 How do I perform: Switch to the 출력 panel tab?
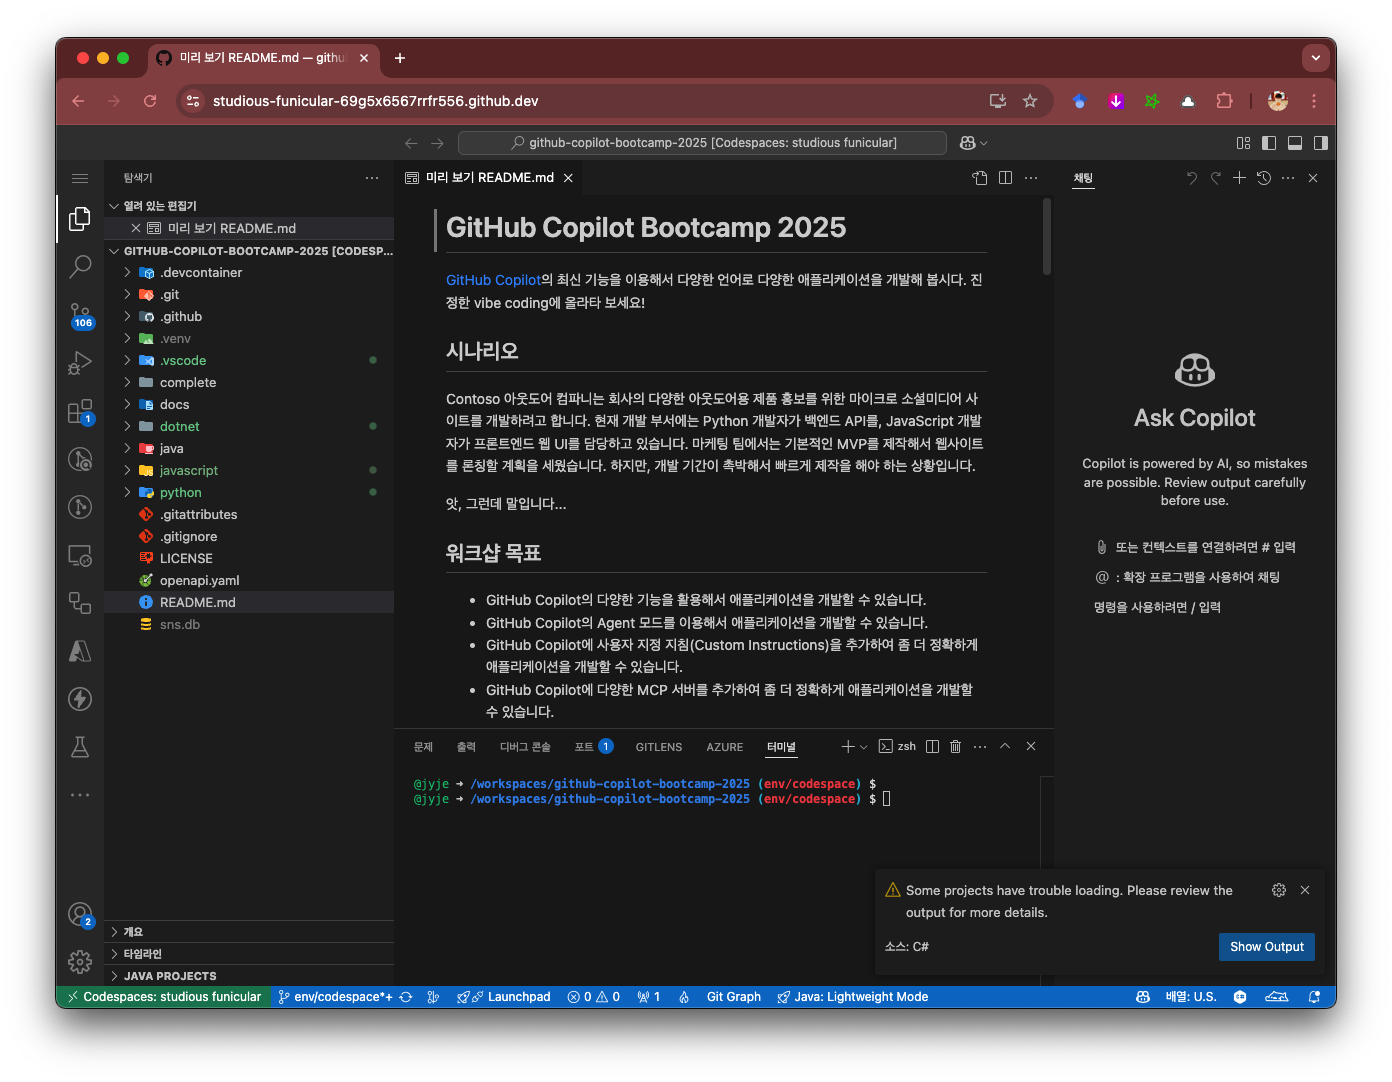[x=466, y=747]
